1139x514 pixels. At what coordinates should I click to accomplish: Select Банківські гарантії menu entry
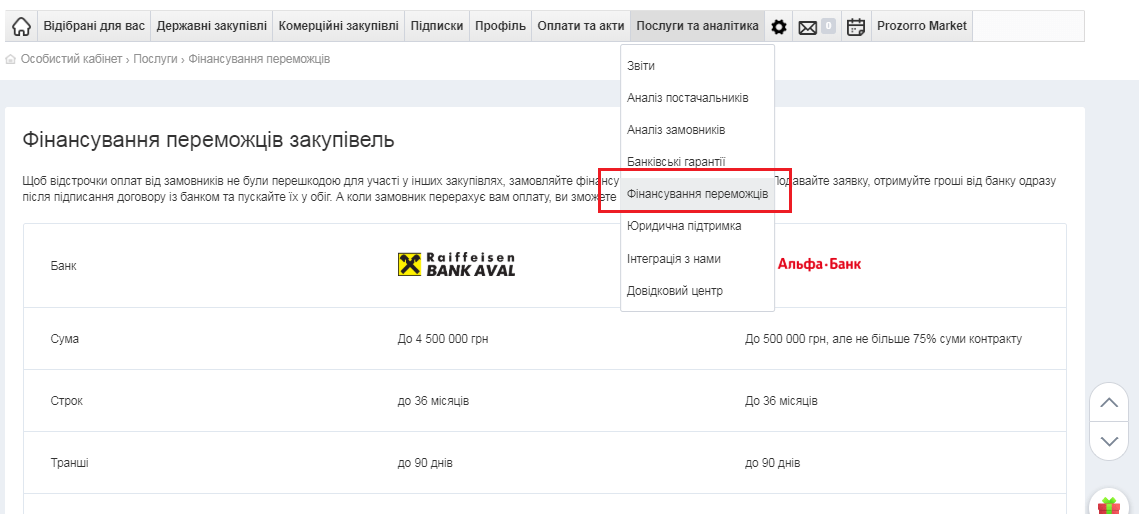coord(676,162)
